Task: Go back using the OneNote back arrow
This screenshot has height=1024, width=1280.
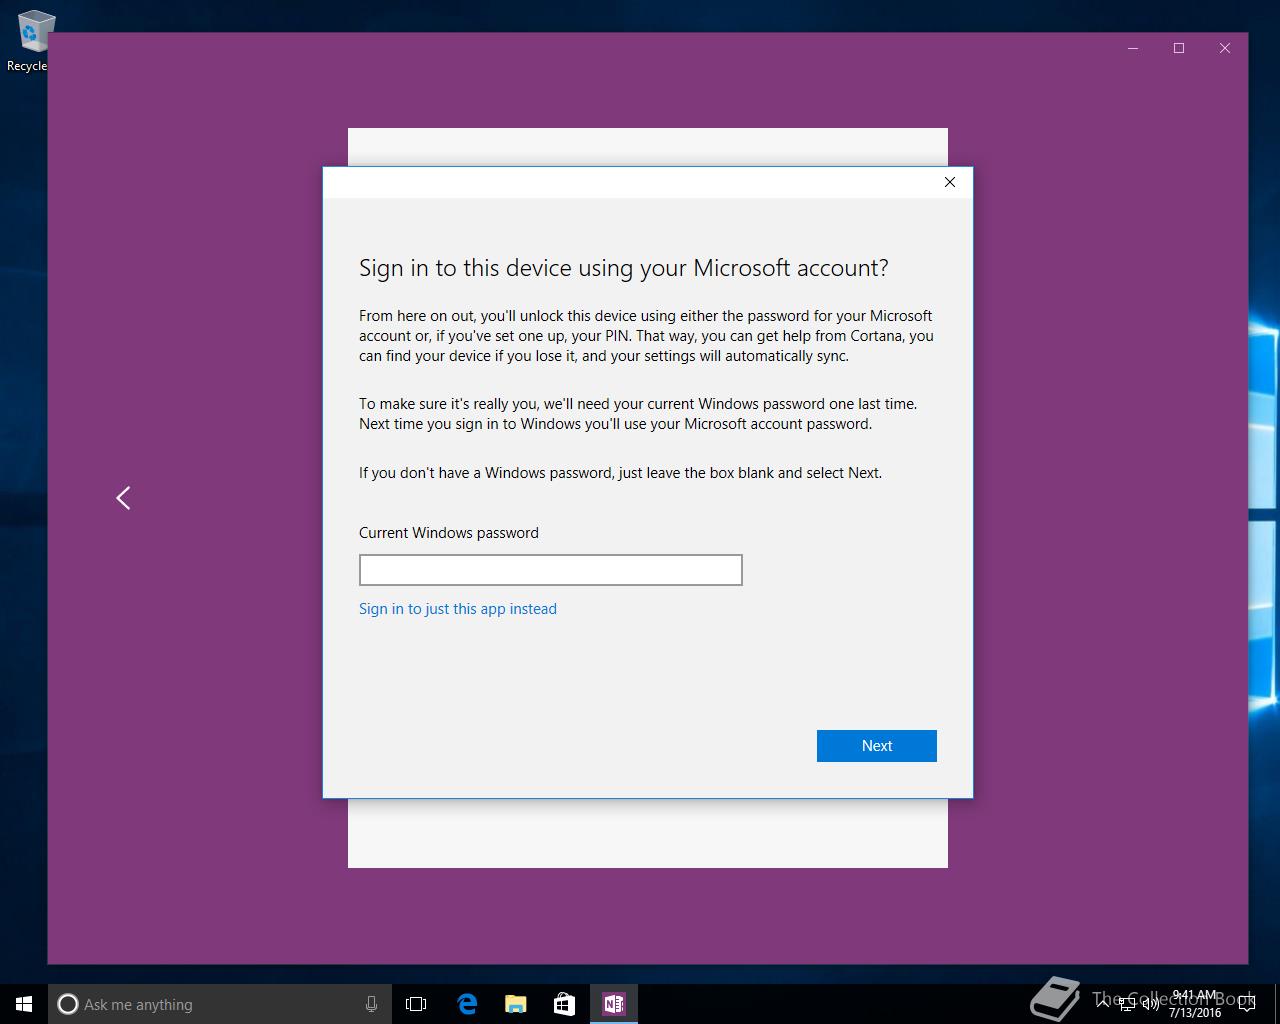Action: coord(123,498)
